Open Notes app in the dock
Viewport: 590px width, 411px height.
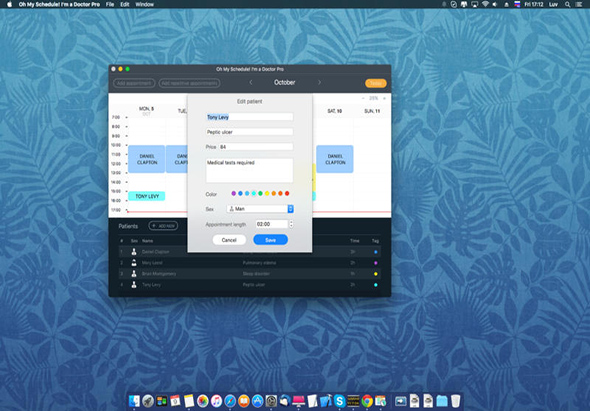coord(189,401)
